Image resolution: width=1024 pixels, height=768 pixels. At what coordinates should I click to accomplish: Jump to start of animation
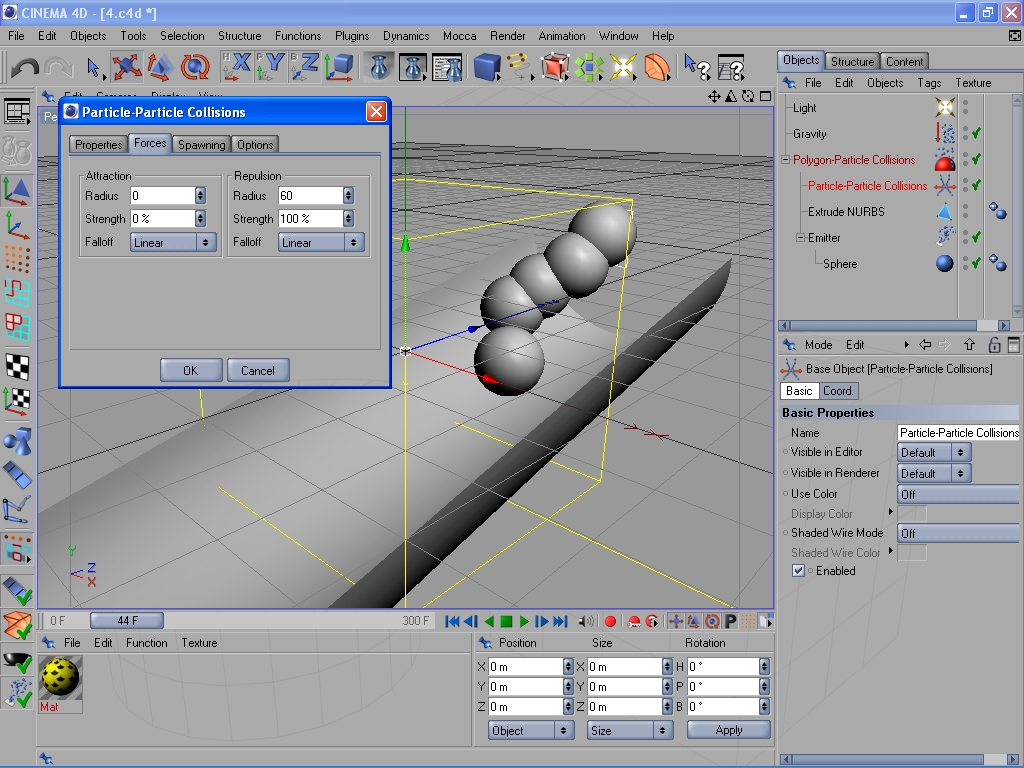(452, 622)
